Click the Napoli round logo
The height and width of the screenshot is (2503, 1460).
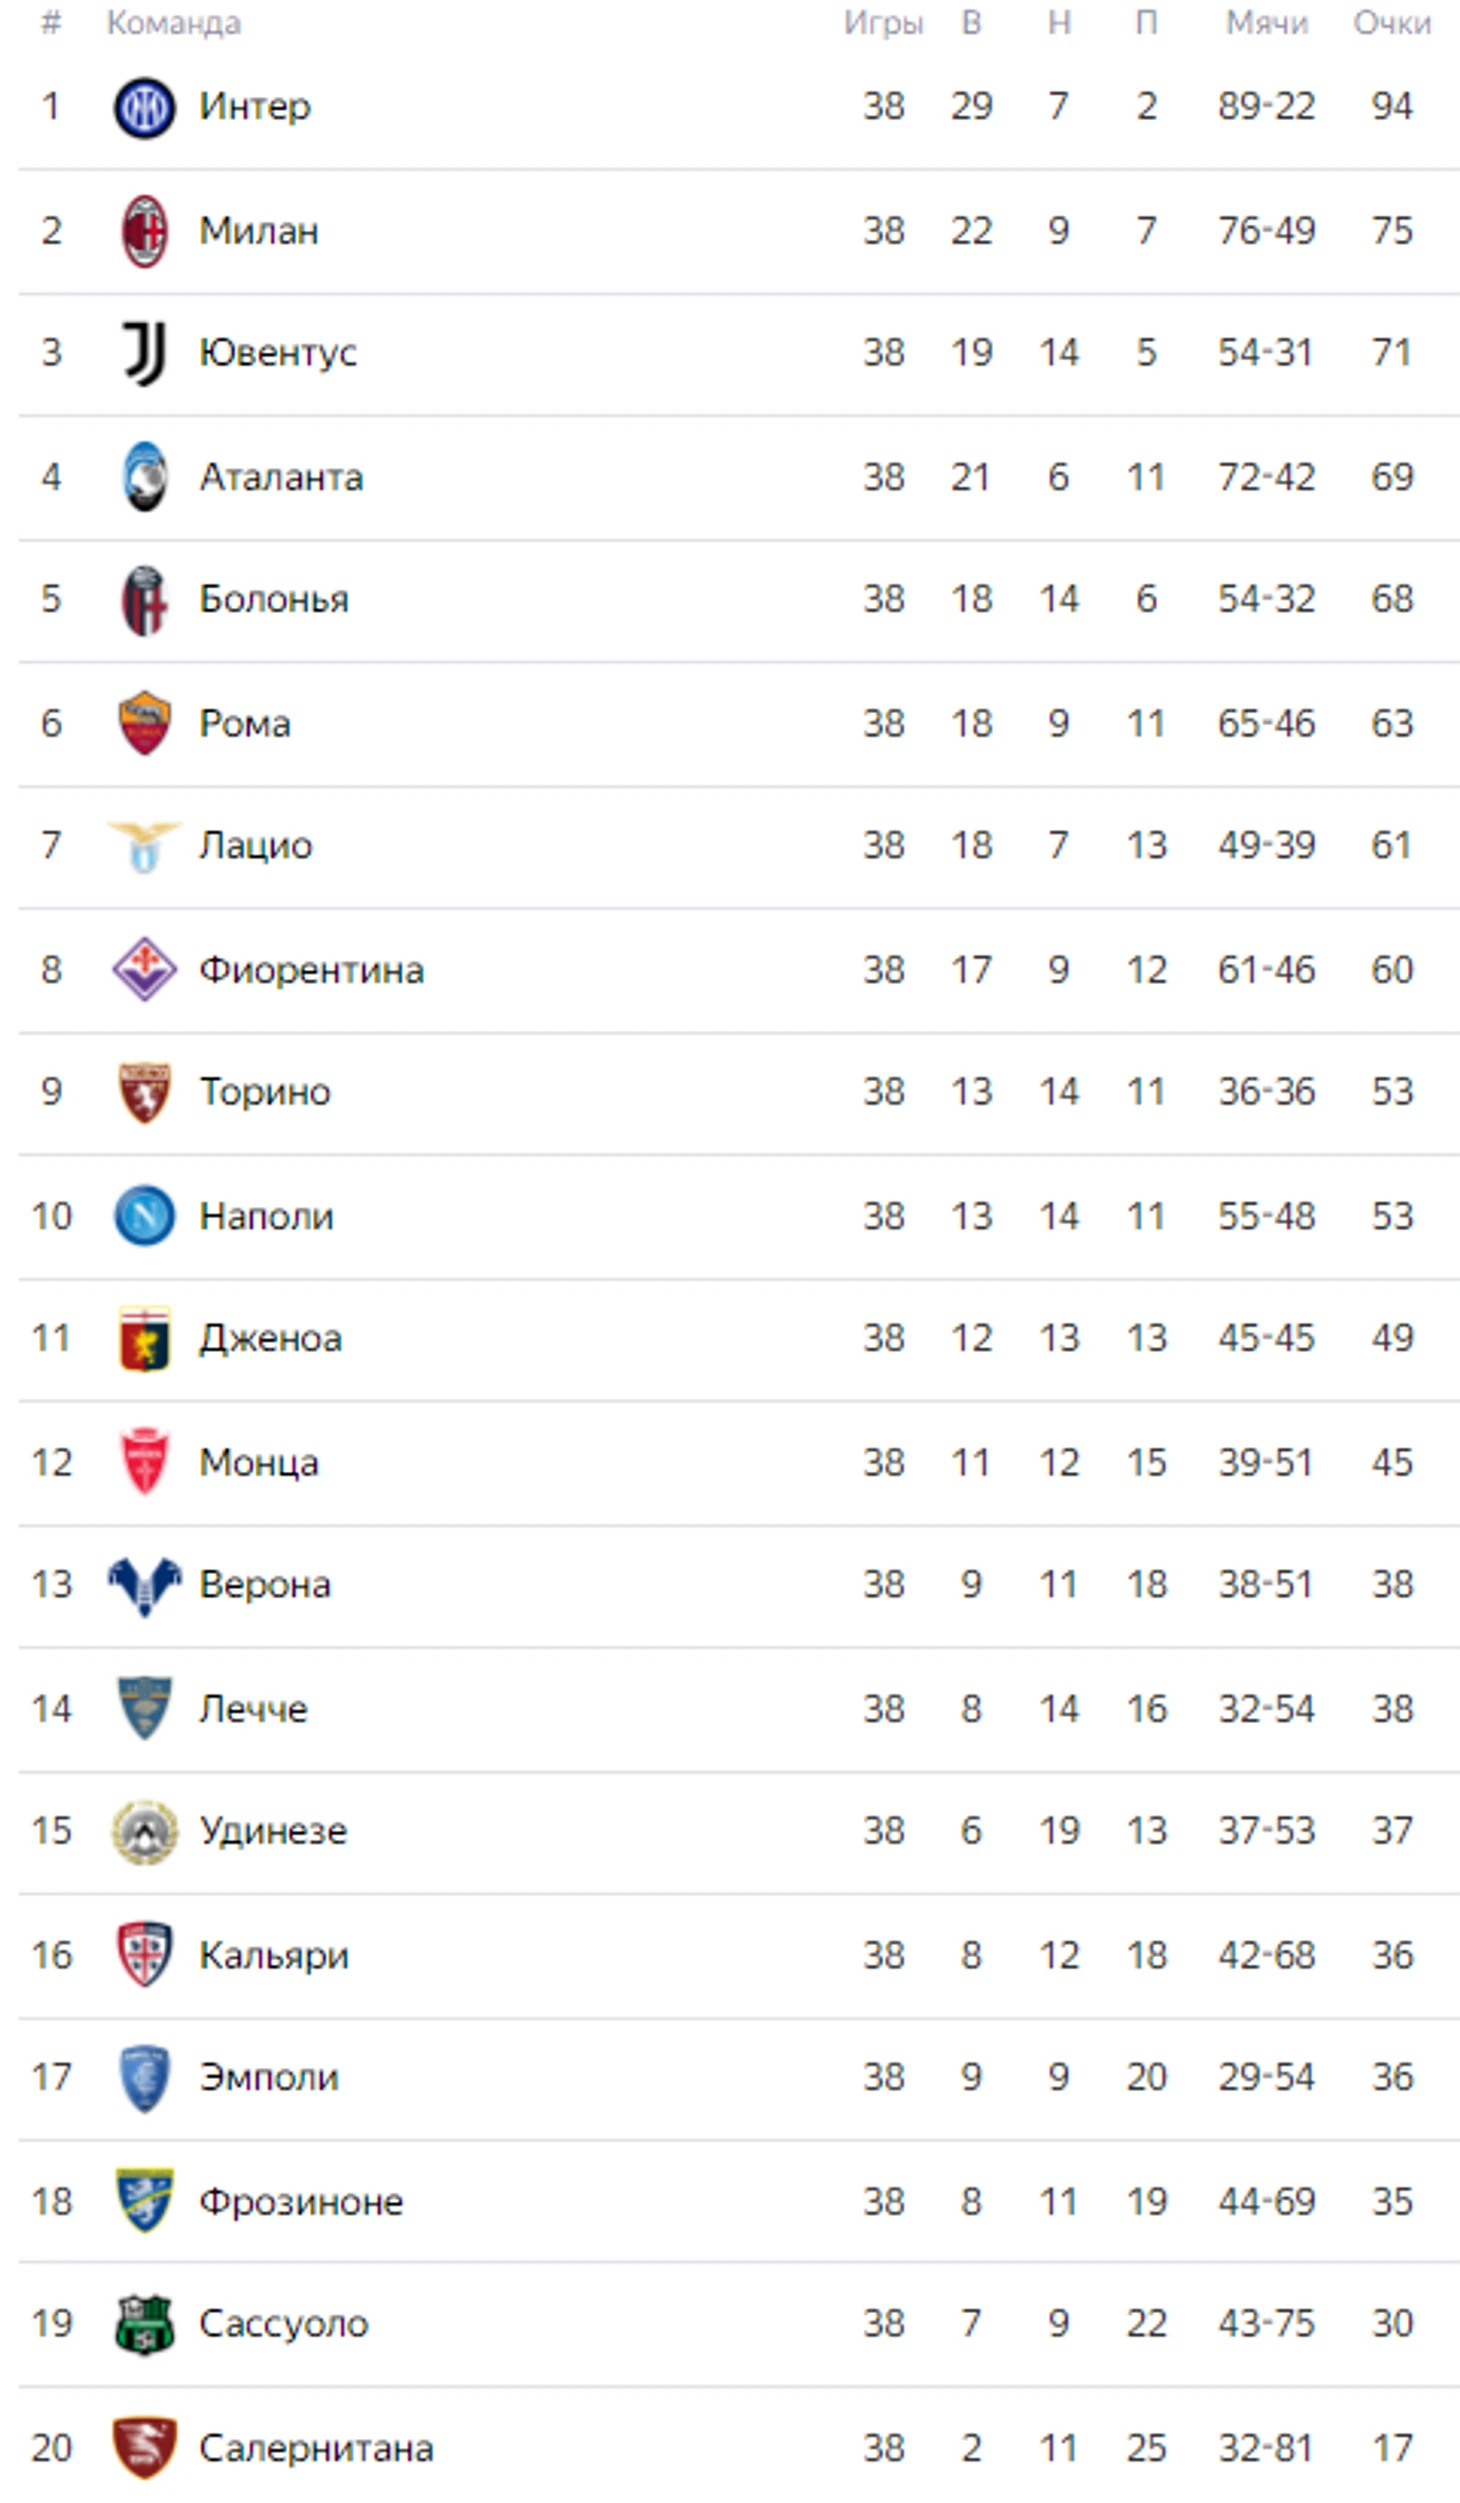pyautogui.click(x=144, y=1216)
